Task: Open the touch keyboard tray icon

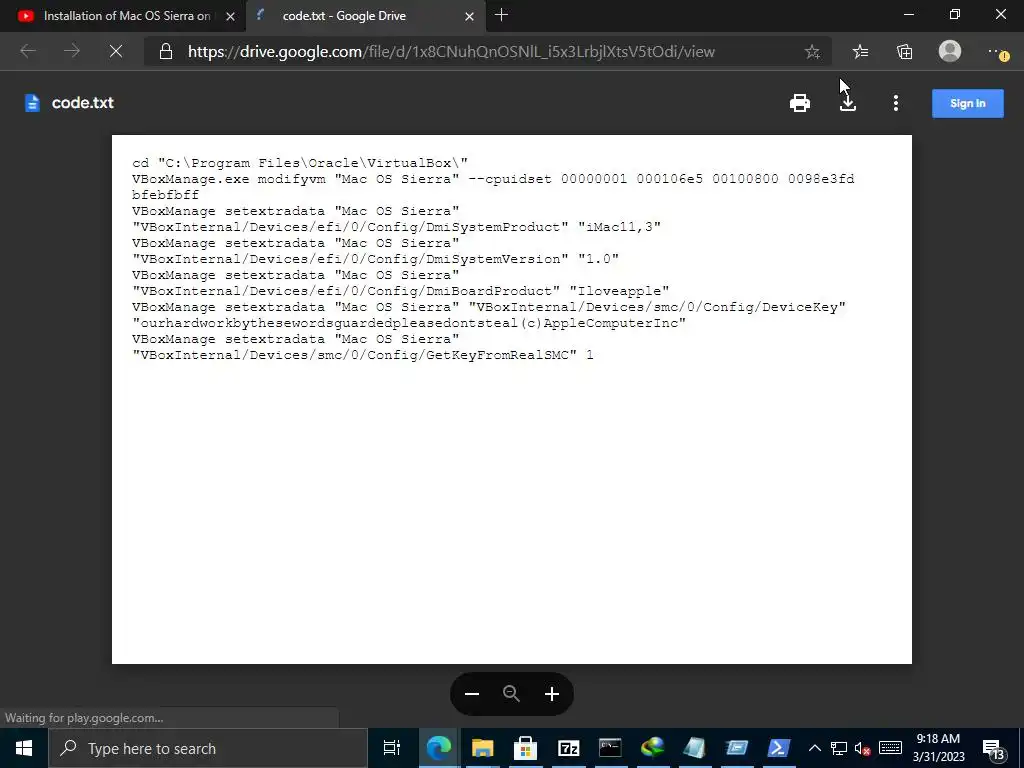Action: (x=890, y=748)
